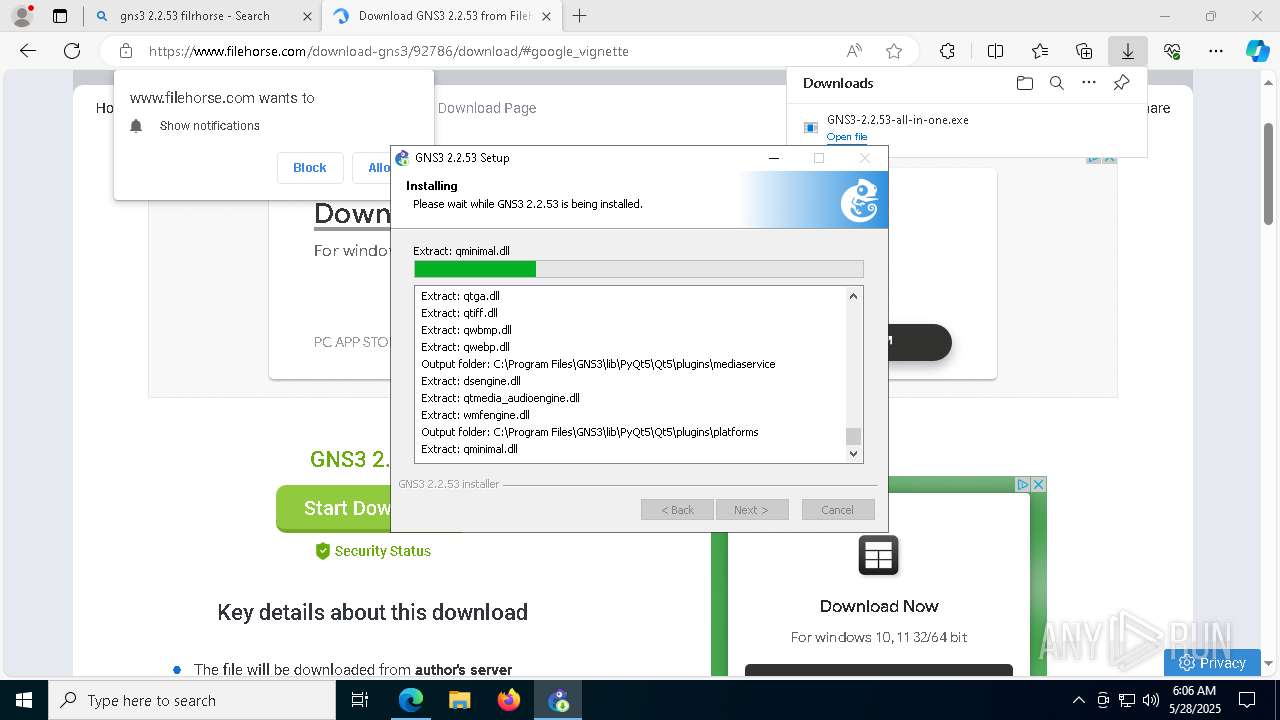The width and height of the screenshot is (1280, 720).
Task: Open Edge Settings and more menu
Action: (x=1216, y=51)
